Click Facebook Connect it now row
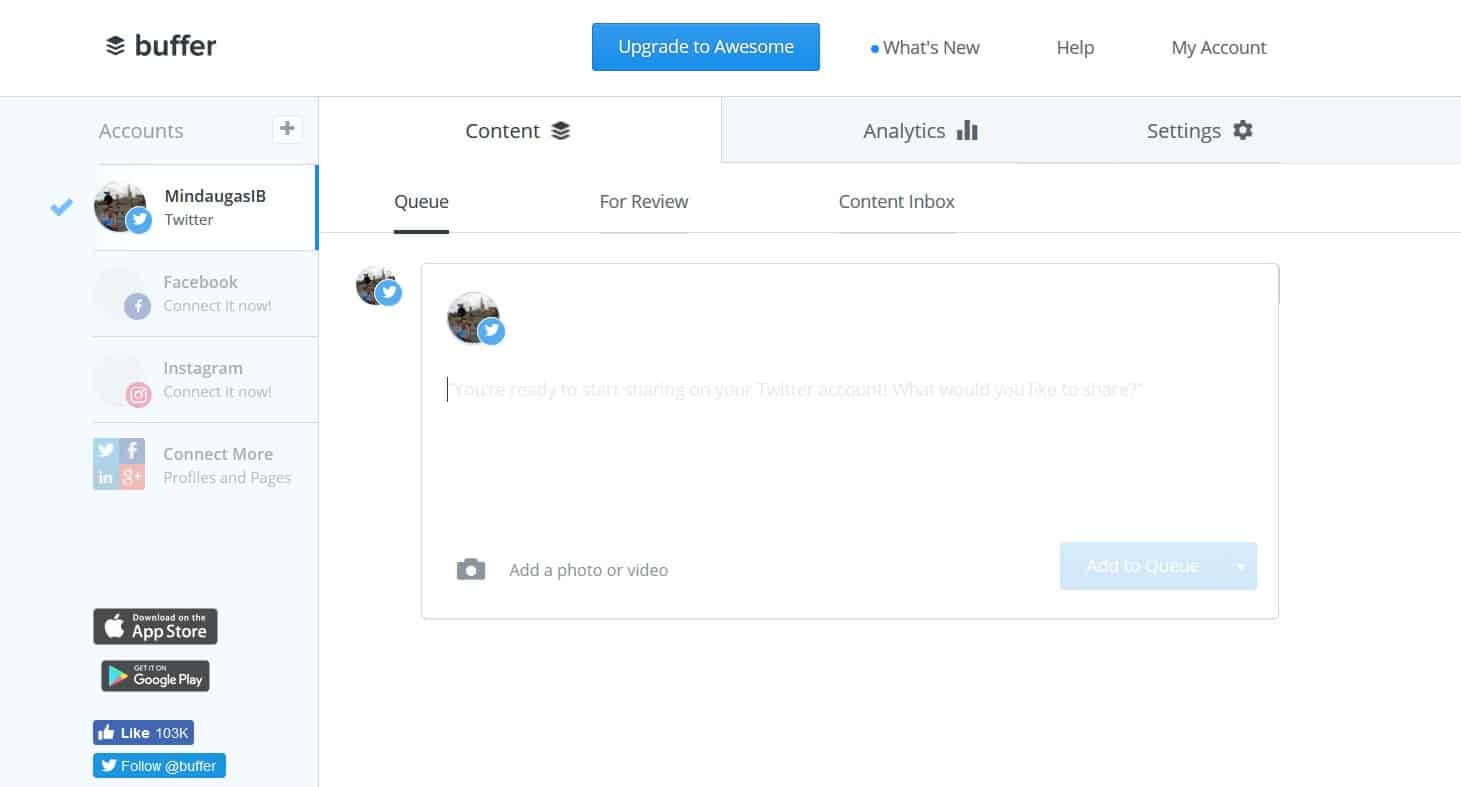 click(x=206, y=294)
